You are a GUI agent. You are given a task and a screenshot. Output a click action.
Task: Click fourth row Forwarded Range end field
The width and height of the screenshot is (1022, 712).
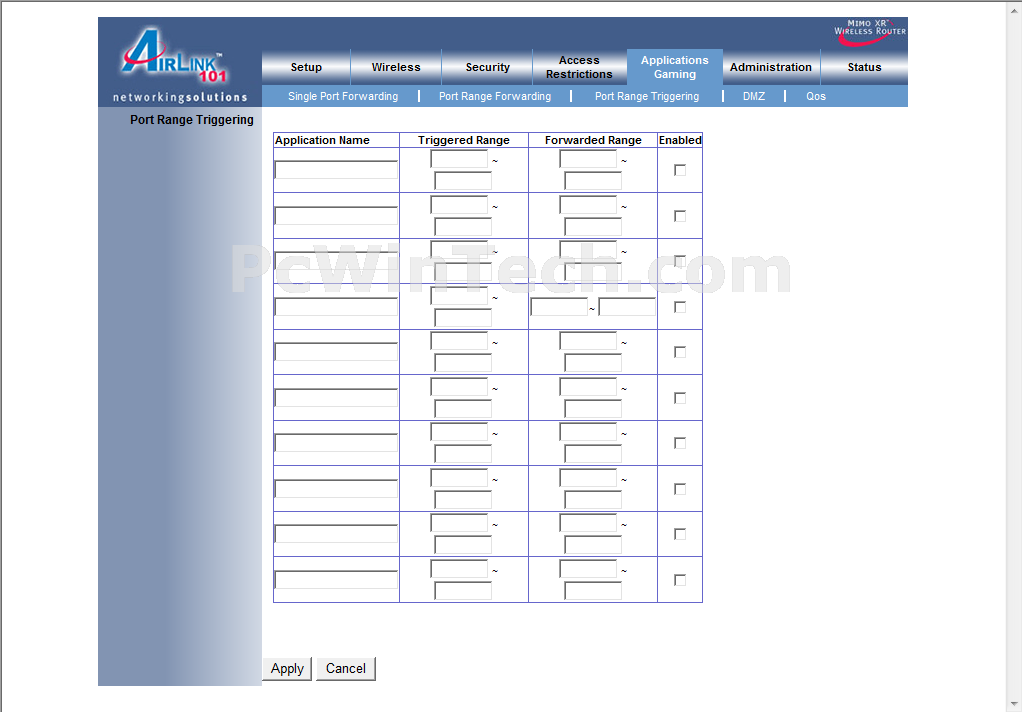tap(627, 307)
